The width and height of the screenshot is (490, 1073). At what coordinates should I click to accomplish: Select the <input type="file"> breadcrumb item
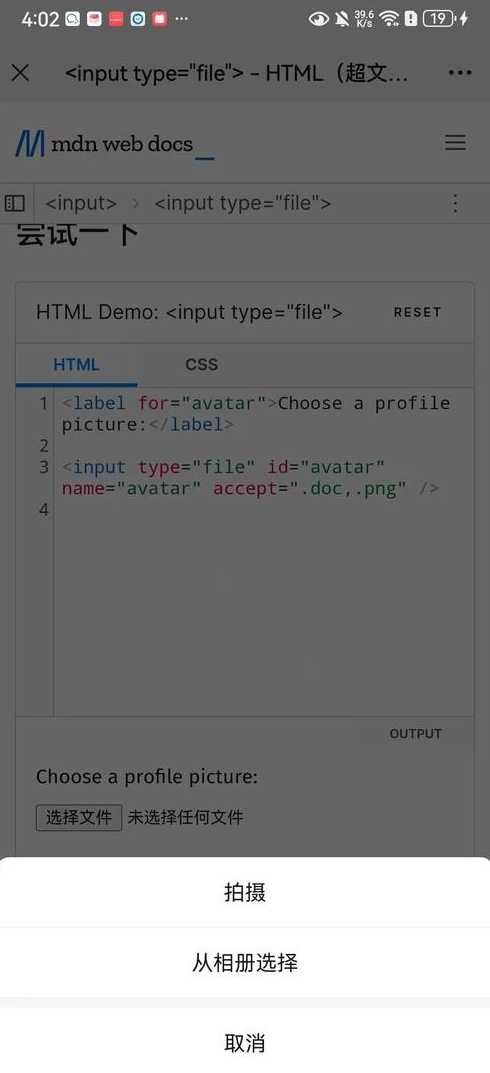[x=243, y=203]
